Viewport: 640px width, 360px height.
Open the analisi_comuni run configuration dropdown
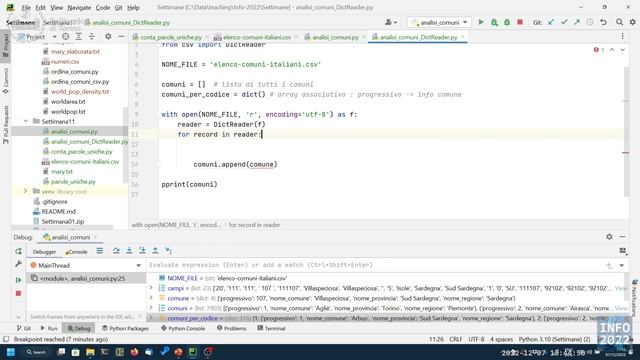439,22
